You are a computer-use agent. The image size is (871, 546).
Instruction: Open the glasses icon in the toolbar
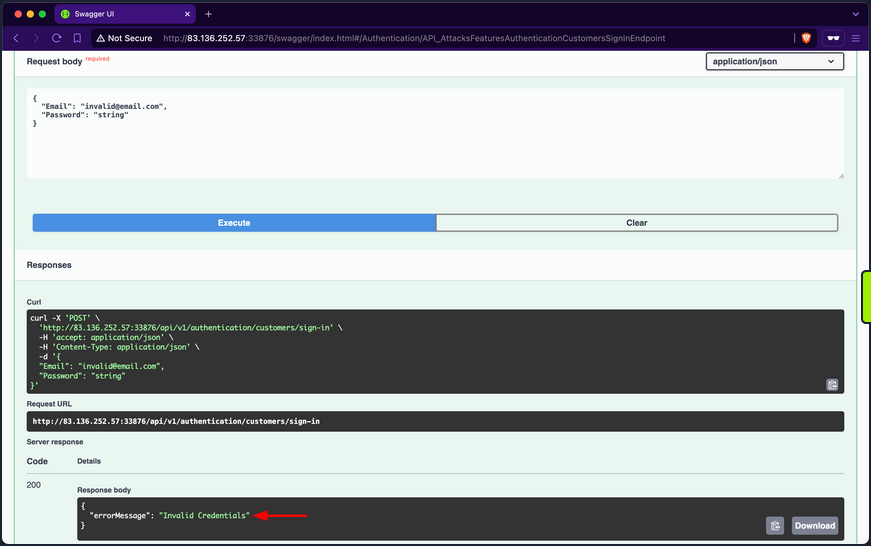833,38
